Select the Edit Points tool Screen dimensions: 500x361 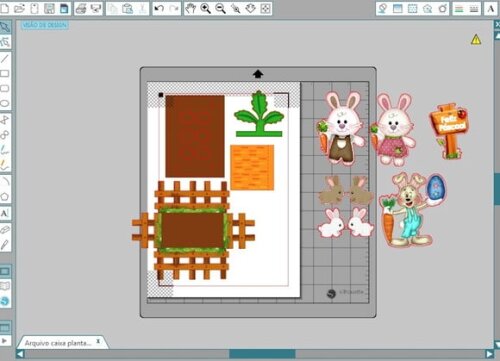[5, 42]
